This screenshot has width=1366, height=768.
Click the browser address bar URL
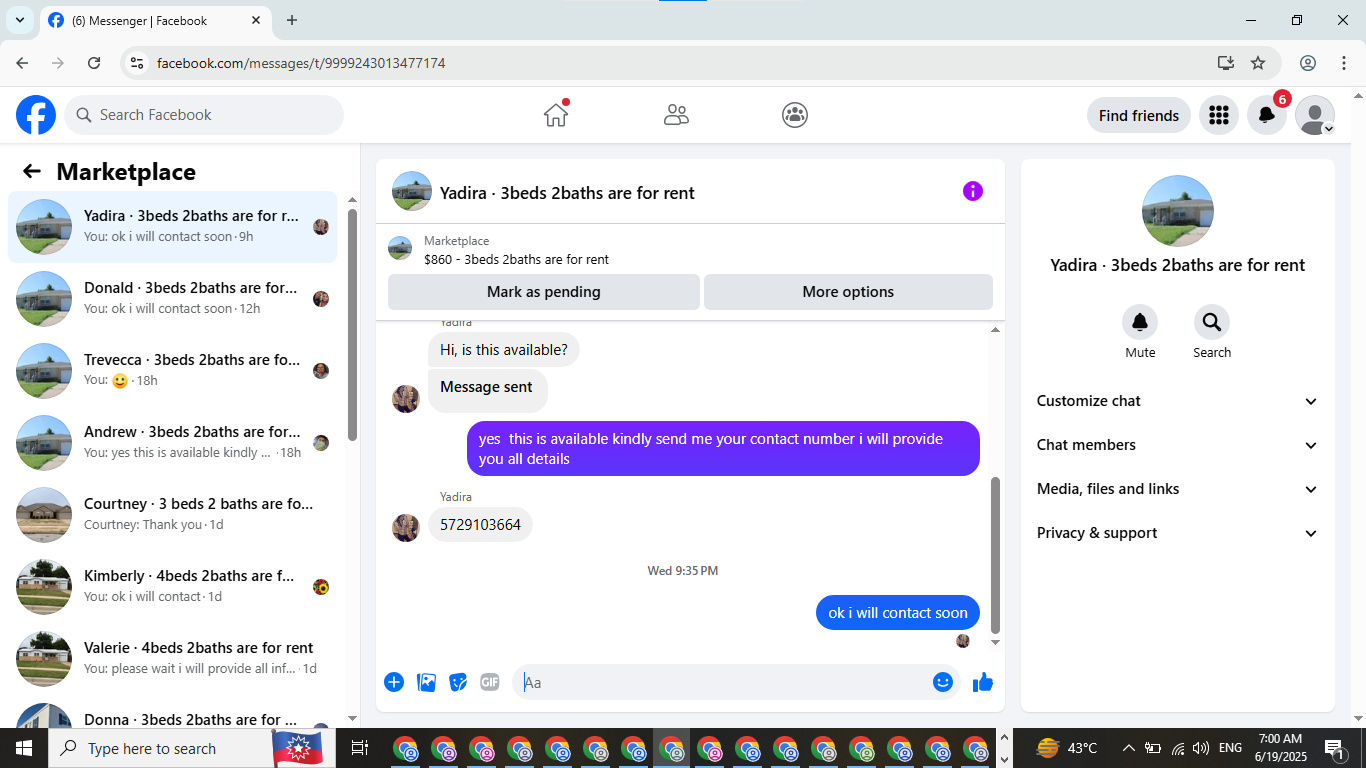tap(301, 63)
